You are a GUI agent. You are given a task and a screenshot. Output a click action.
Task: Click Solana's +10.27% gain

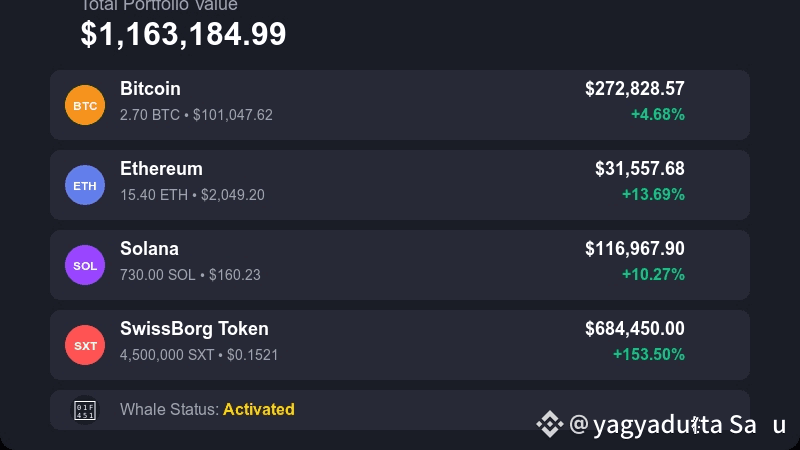click(653, 274)
